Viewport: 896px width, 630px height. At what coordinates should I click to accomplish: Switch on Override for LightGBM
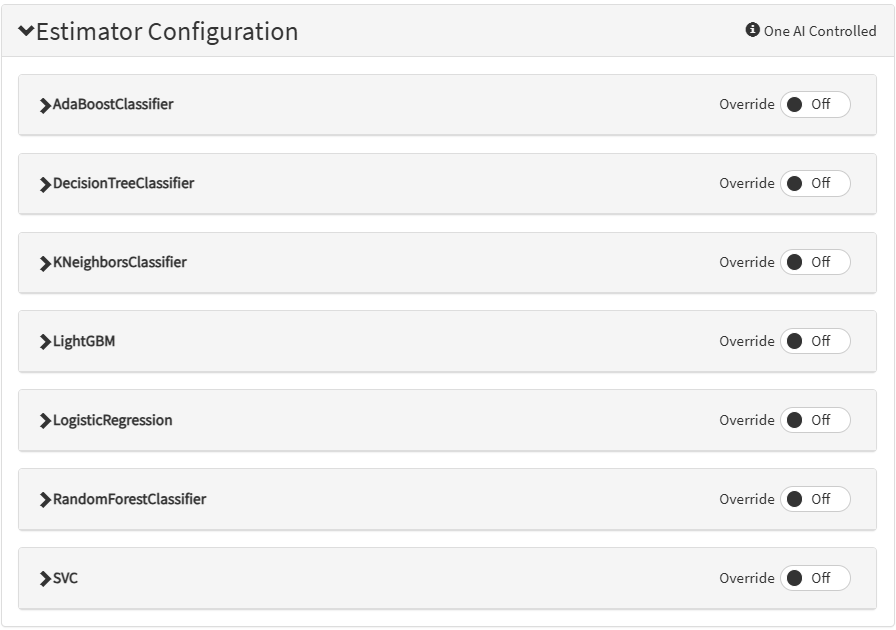(815, 341)
